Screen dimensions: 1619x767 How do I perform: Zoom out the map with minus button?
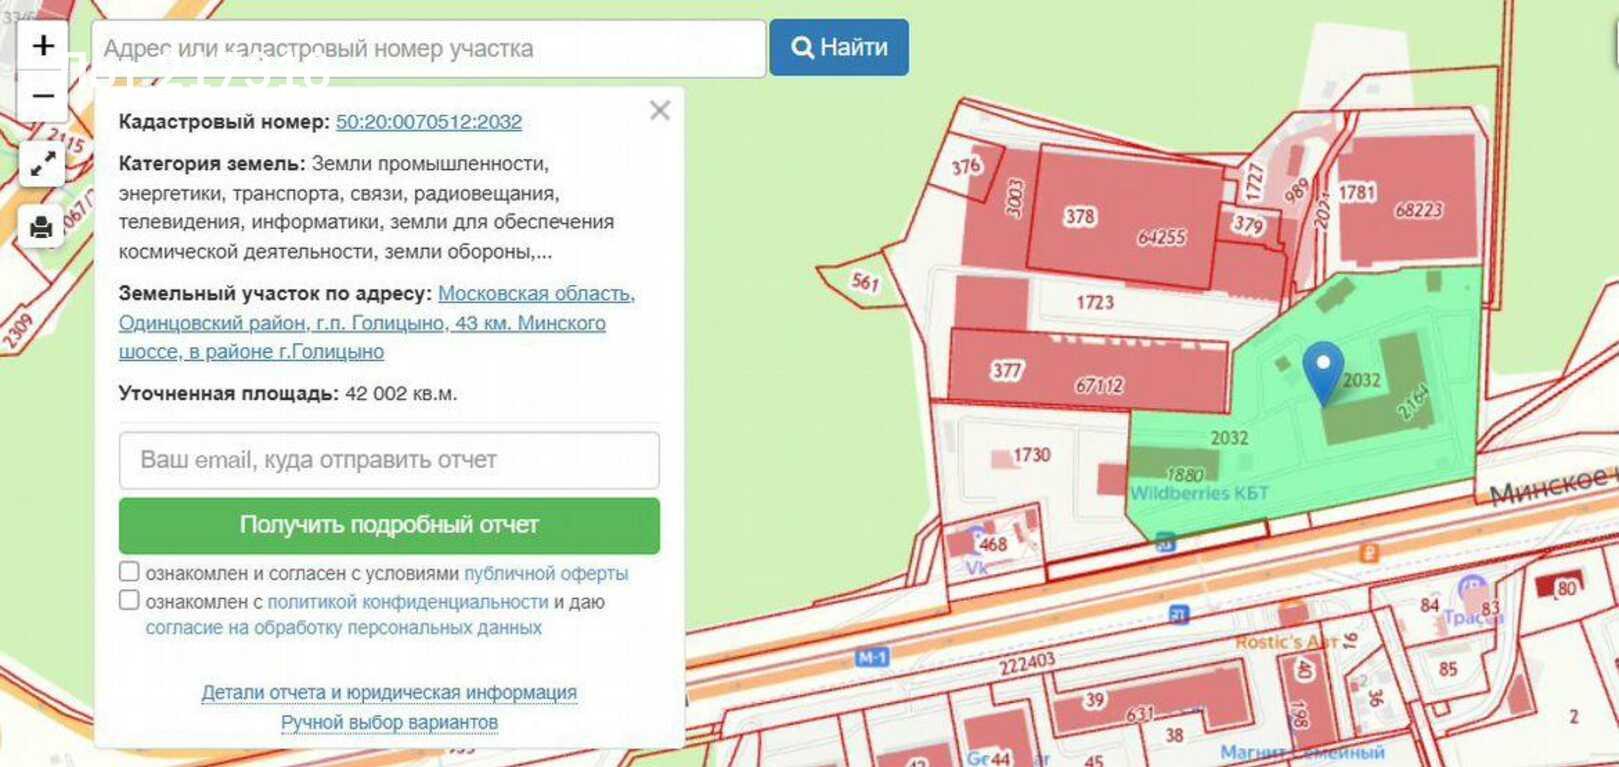pyautogui.click(x=43, y=96)
